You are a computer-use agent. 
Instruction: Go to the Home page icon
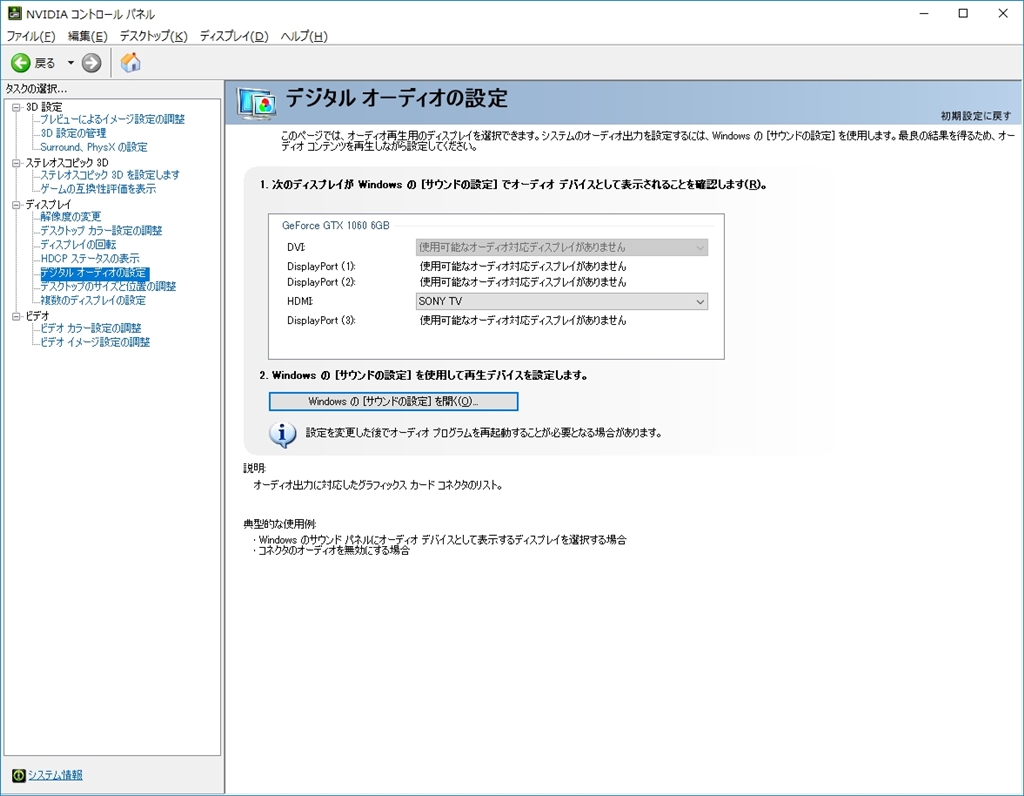pyautogui.click(x=131, y=63)
